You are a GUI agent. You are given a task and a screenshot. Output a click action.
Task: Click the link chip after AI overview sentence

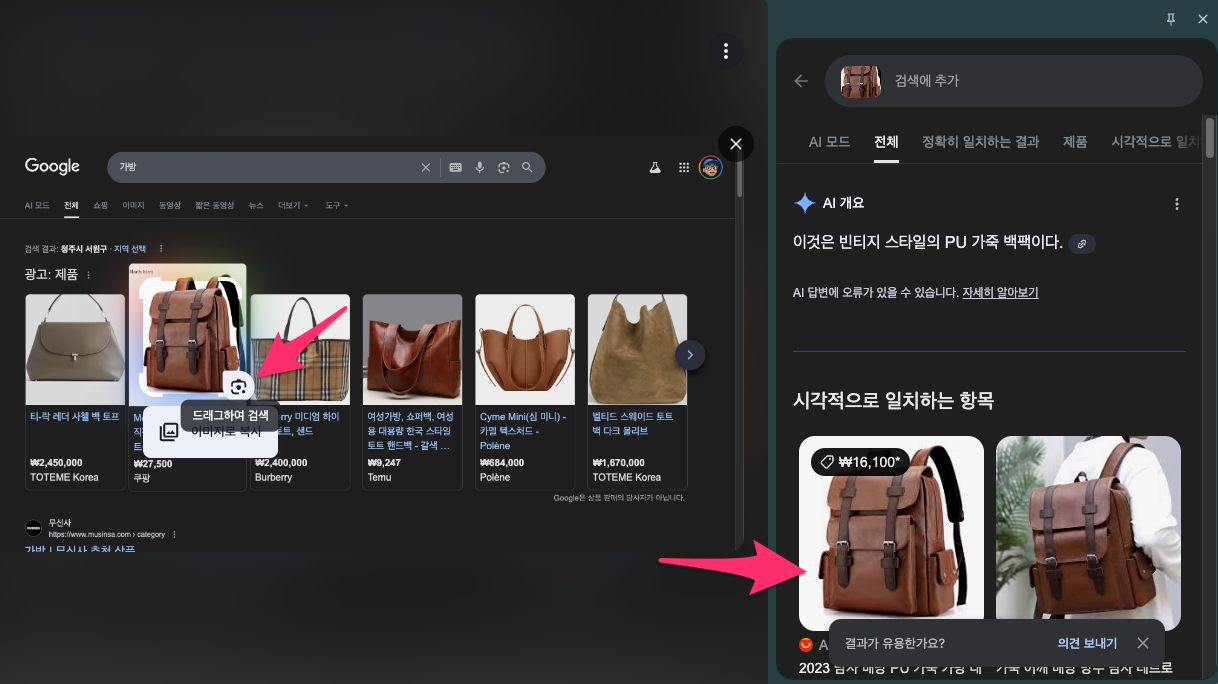point(1081,243)
